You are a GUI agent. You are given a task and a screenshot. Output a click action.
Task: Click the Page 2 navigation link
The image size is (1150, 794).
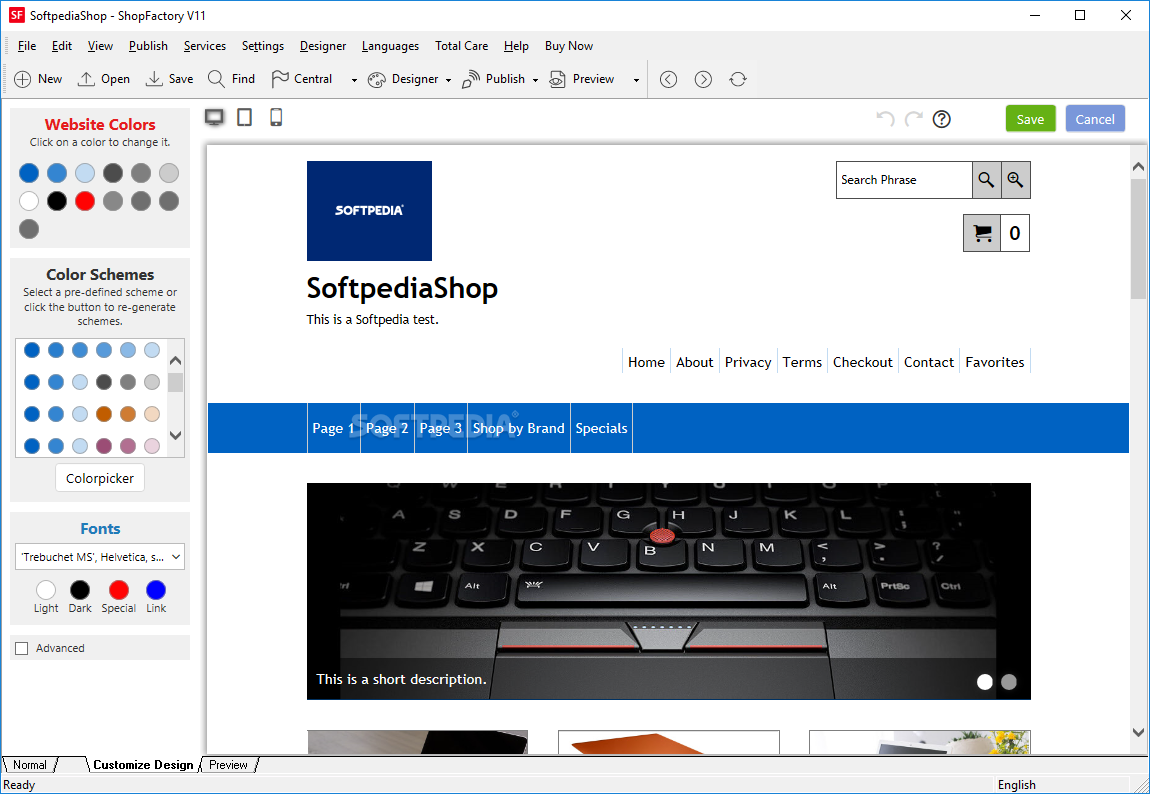click(387, 428)
